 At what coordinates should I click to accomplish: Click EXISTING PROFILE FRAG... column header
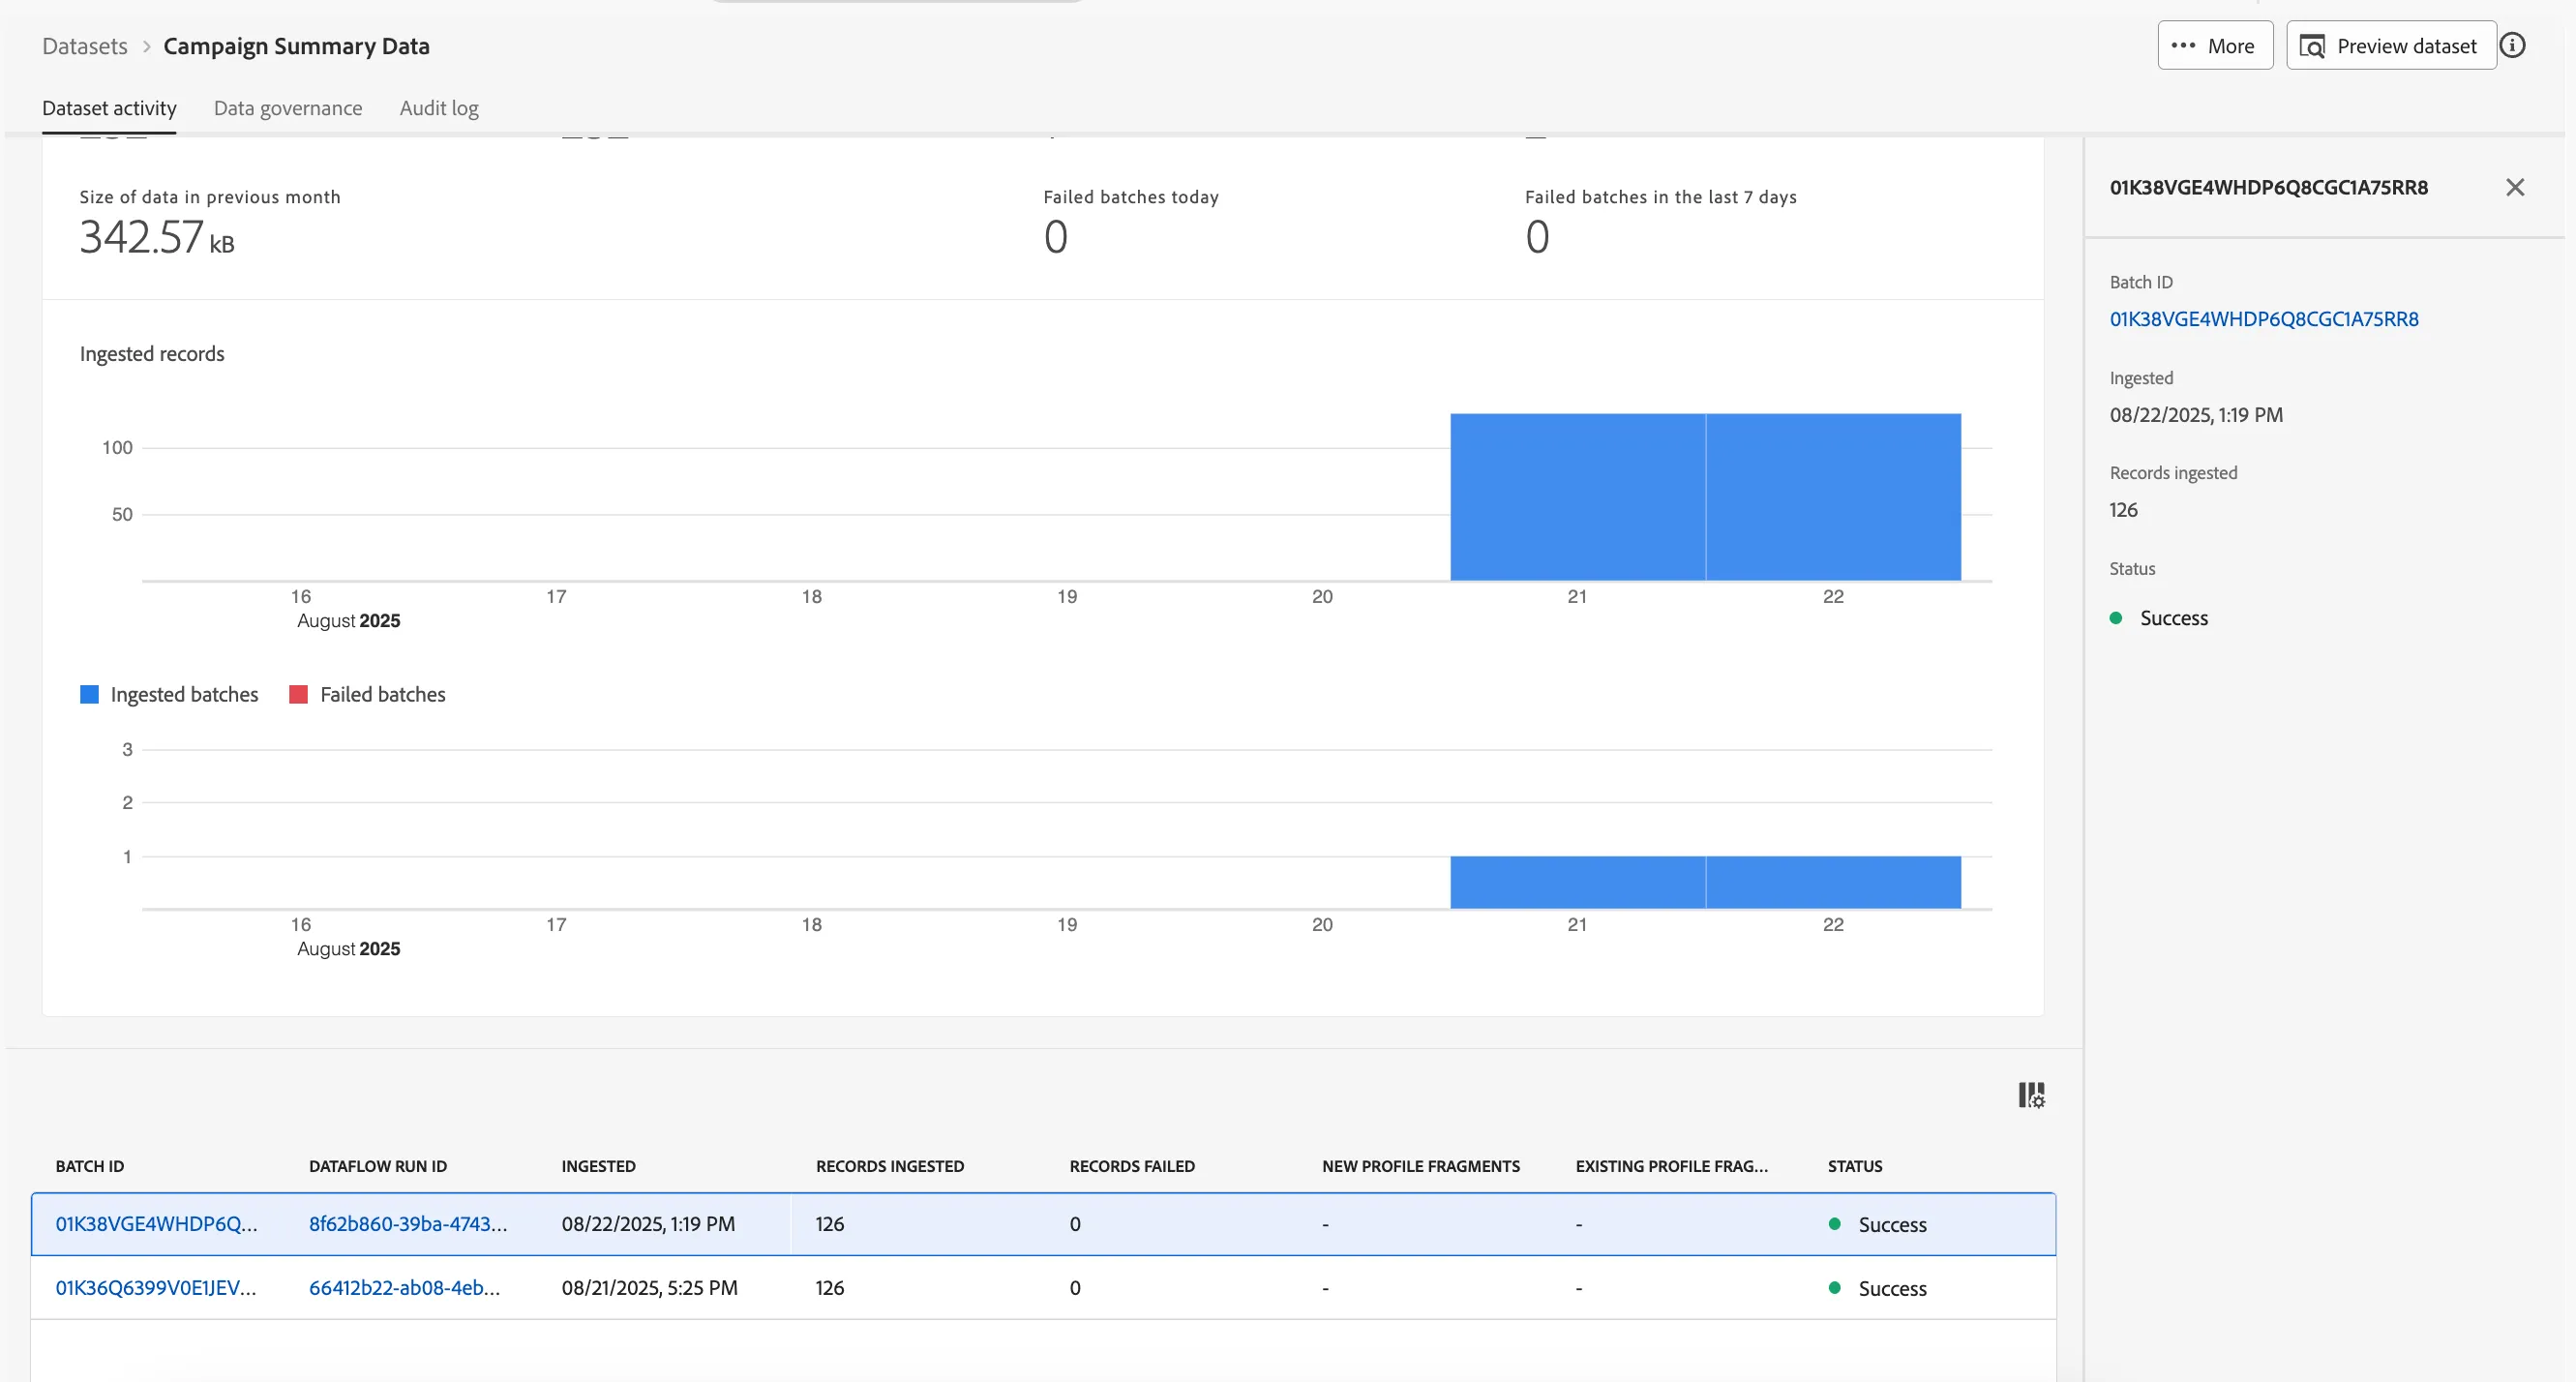click(x=1672, y=1166)
